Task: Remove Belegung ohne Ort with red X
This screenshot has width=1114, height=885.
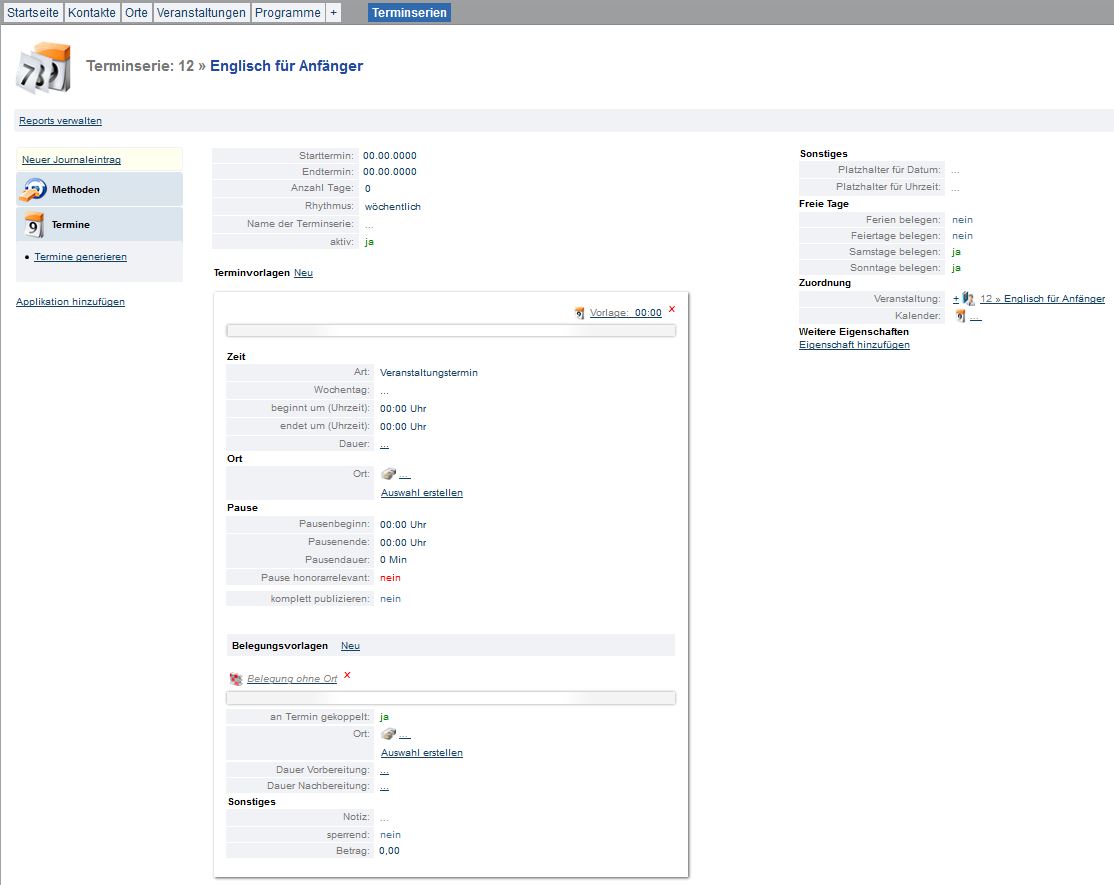Action: (x=347, y=675)
